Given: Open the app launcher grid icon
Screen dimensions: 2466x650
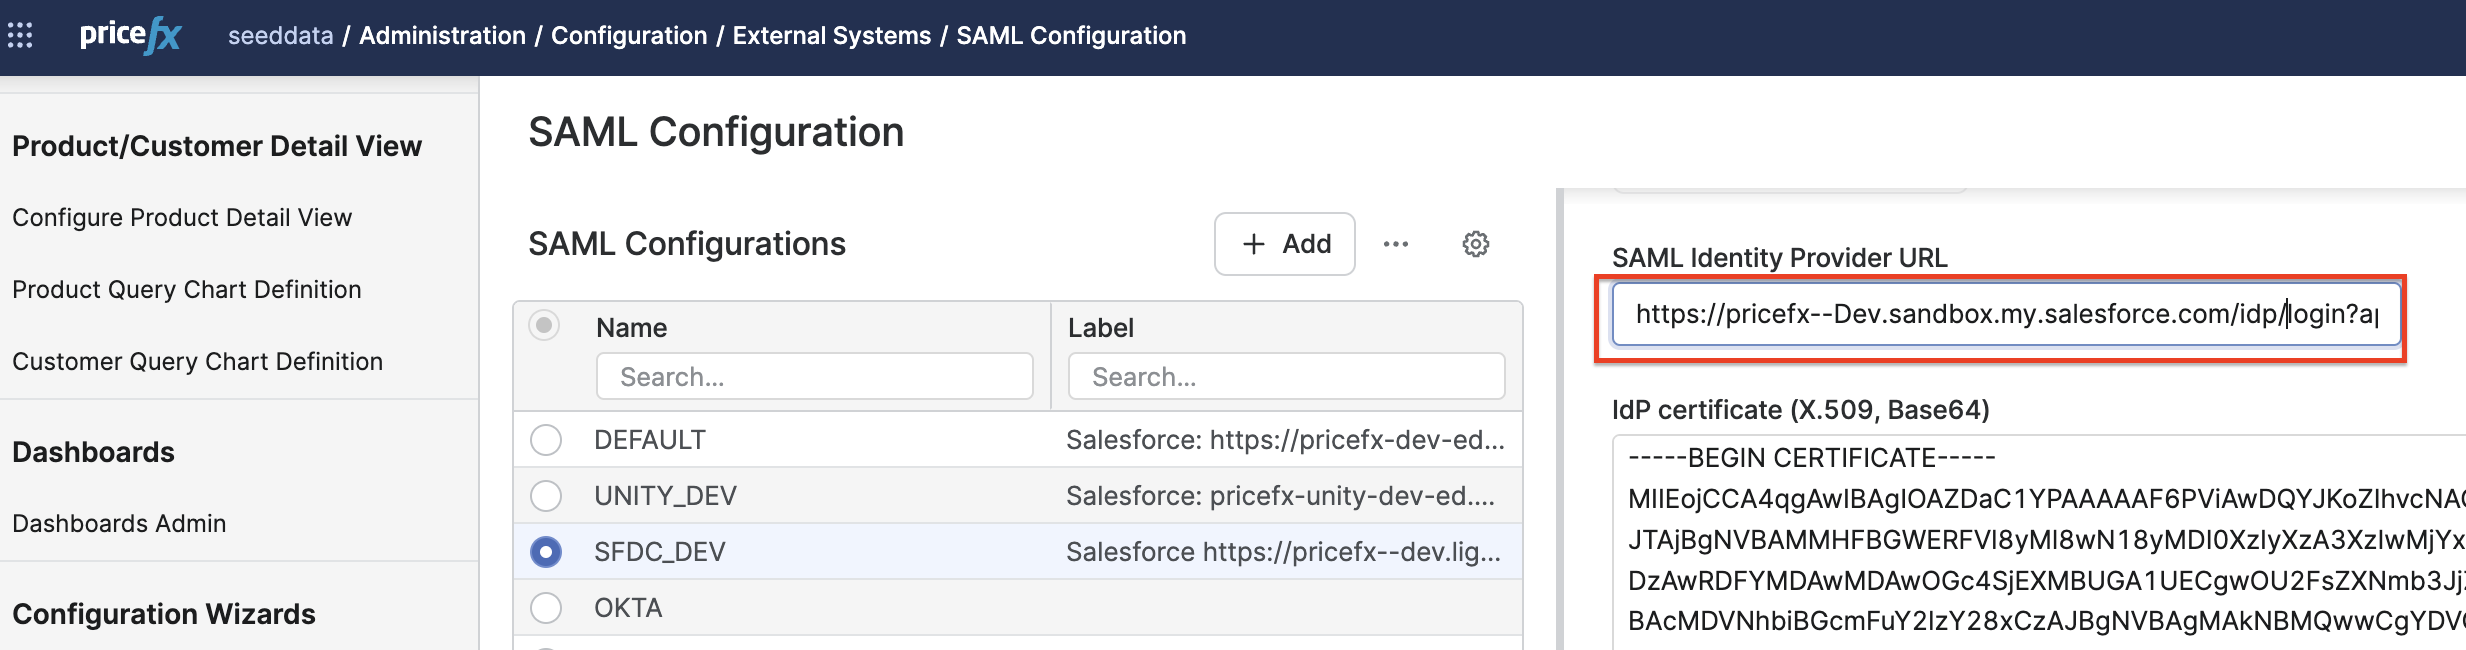Looking at the screenshot, I should click(x=20, y=36).
